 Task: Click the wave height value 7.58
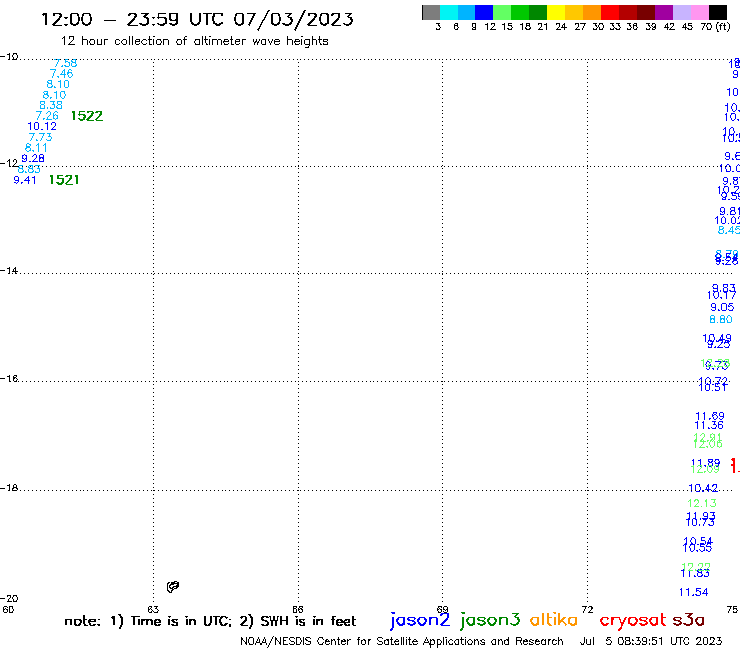click(x=66, y=63)
